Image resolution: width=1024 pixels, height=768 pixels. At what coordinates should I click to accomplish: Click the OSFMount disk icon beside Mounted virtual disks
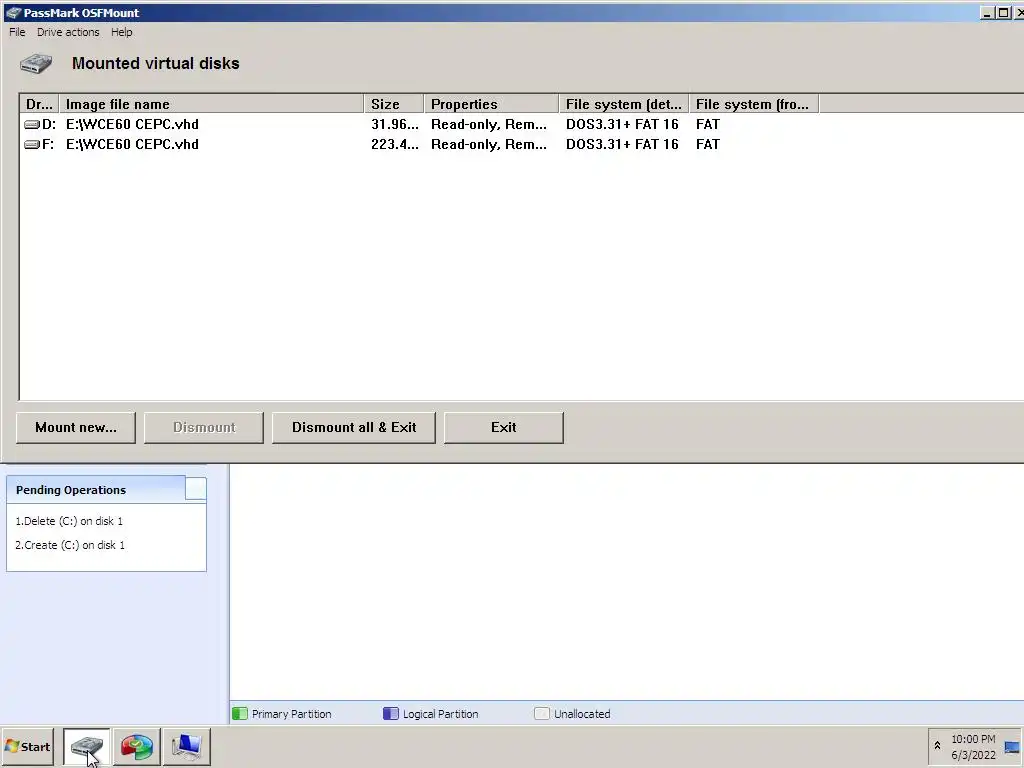pos(36,63)
